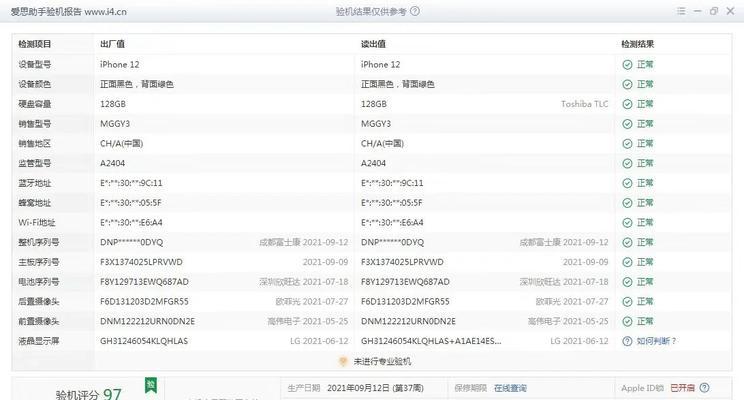Select factory battery serial F8Y129713EWQ687AD
The height and width of the screenshot is (400, 744).
144,282
